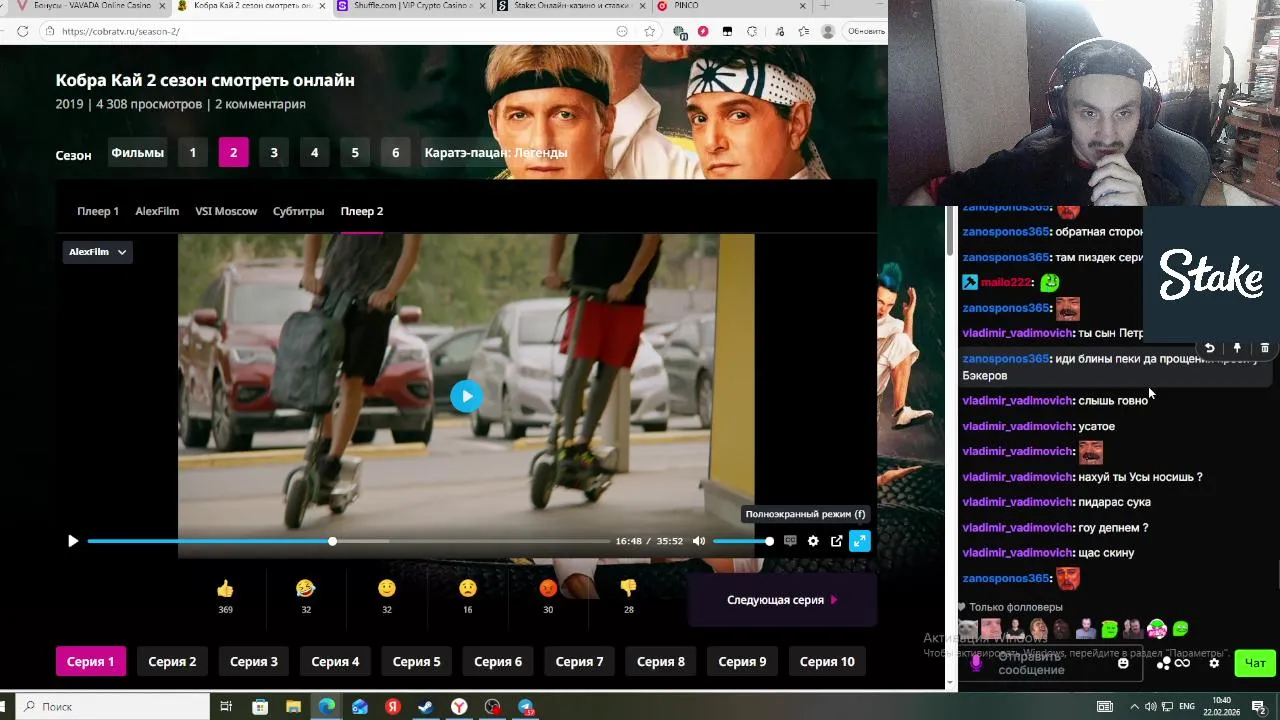Select season 4 button
1280x720 pixels.
314,153
